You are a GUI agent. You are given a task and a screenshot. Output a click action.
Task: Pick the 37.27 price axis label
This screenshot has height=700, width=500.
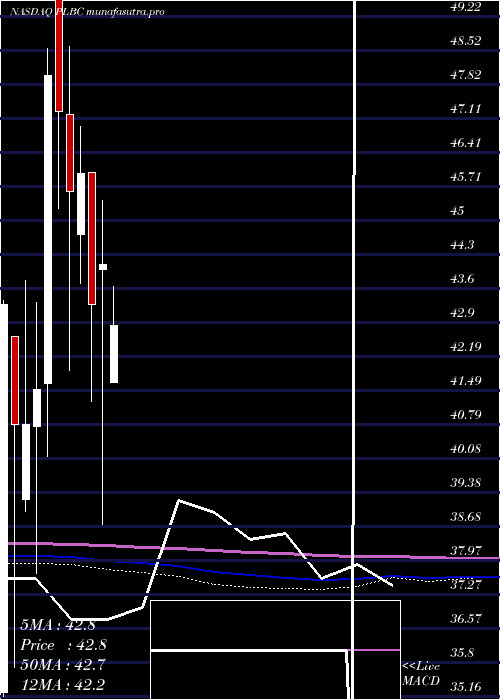pyautogui.click(x=466, y=584)
